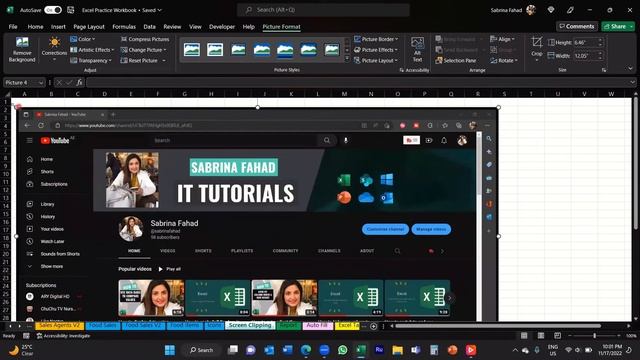Open the File menu

pyautogui.click(x=13, y=27)
